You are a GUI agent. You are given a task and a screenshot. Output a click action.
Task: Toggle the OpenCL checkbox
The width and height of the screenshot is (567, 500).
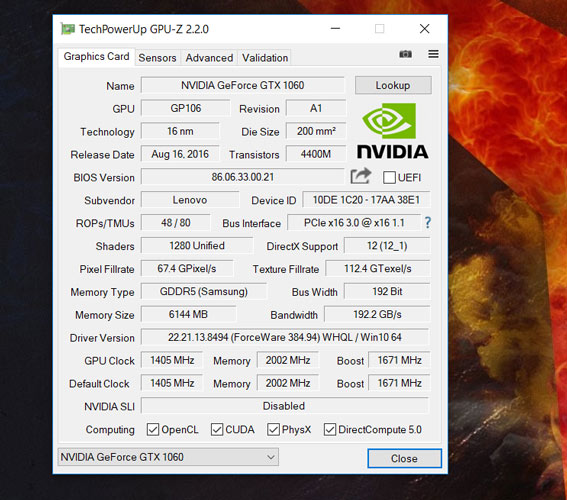pos(153,430)
